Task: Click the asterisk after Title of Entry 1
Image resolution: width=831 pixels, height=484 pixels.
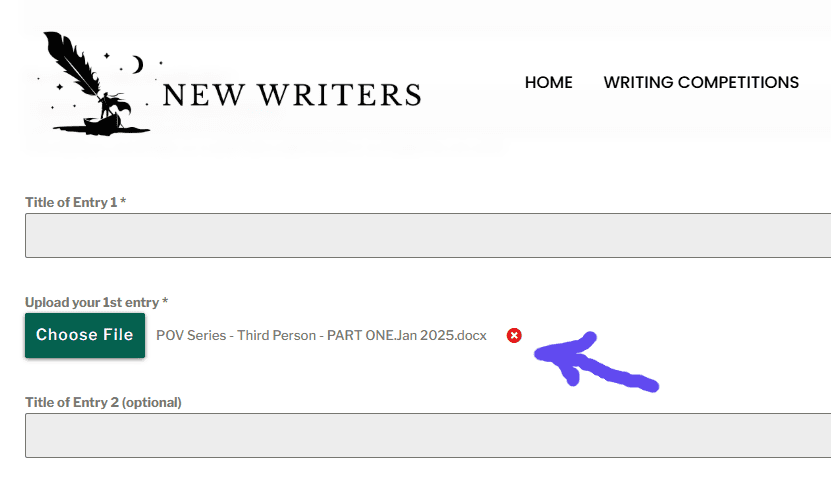Action: [x=123, y=202]
